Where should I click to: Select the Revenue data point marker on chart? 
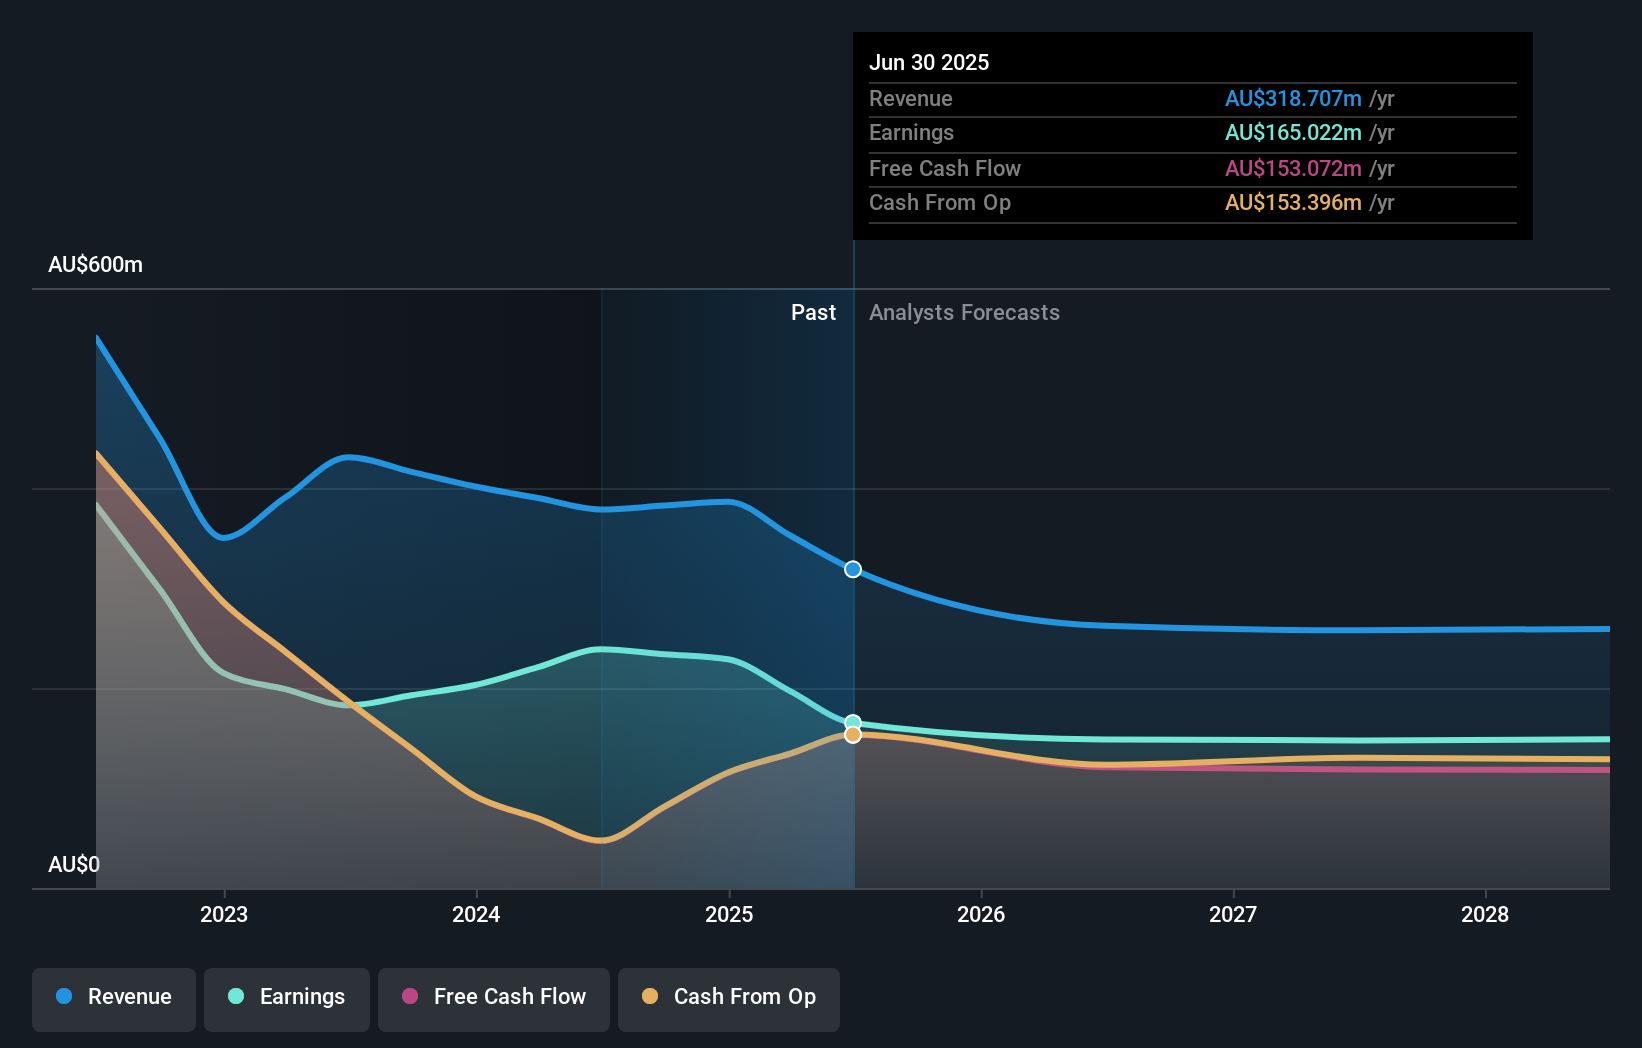[852, 569]
